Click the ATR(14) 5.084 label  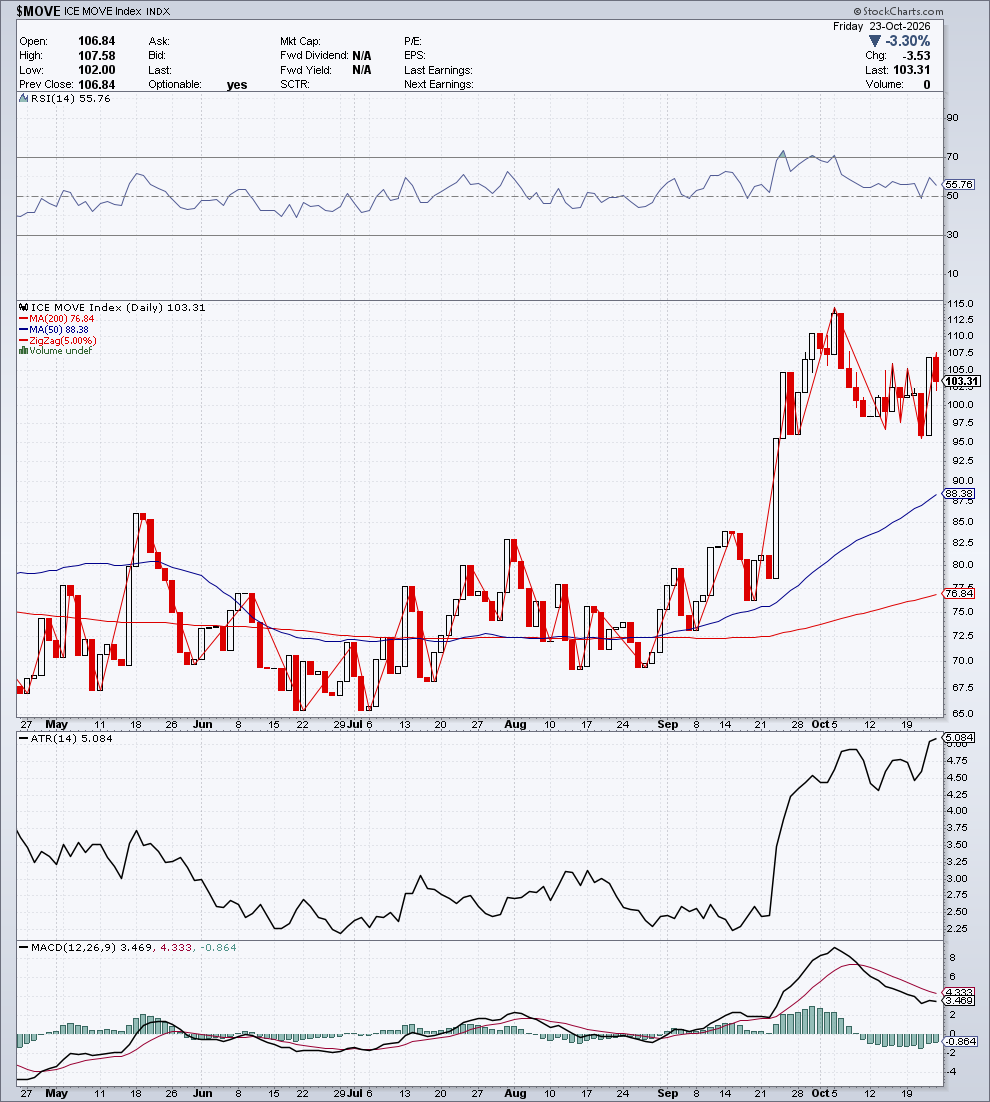point(71,738)
